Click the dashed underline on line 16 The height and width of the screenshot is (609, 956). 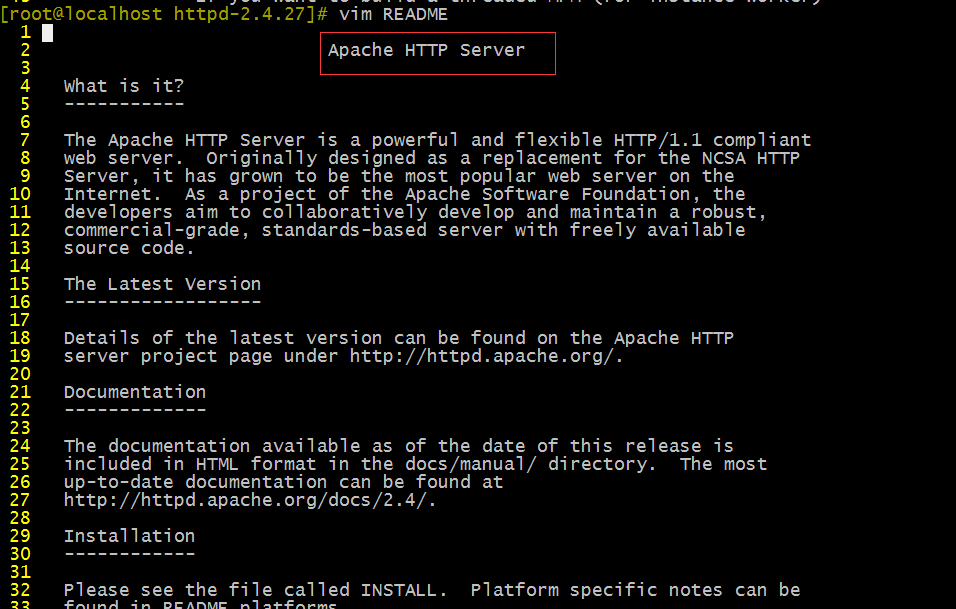162,302
